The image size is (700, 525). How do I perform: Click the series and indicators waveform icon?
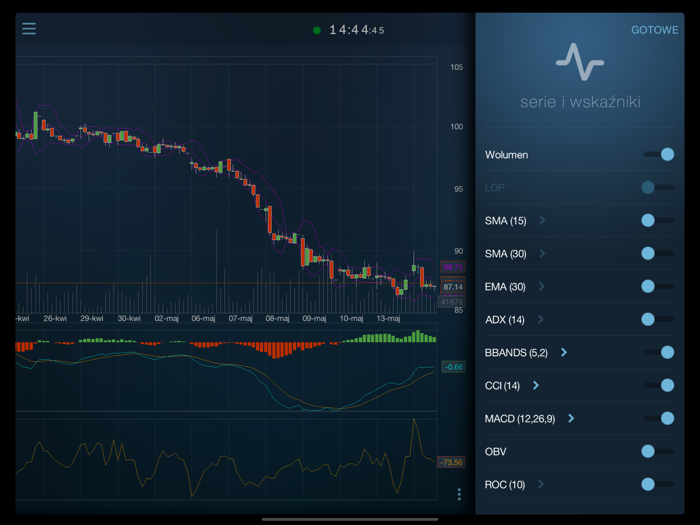(x=580, y=62)
